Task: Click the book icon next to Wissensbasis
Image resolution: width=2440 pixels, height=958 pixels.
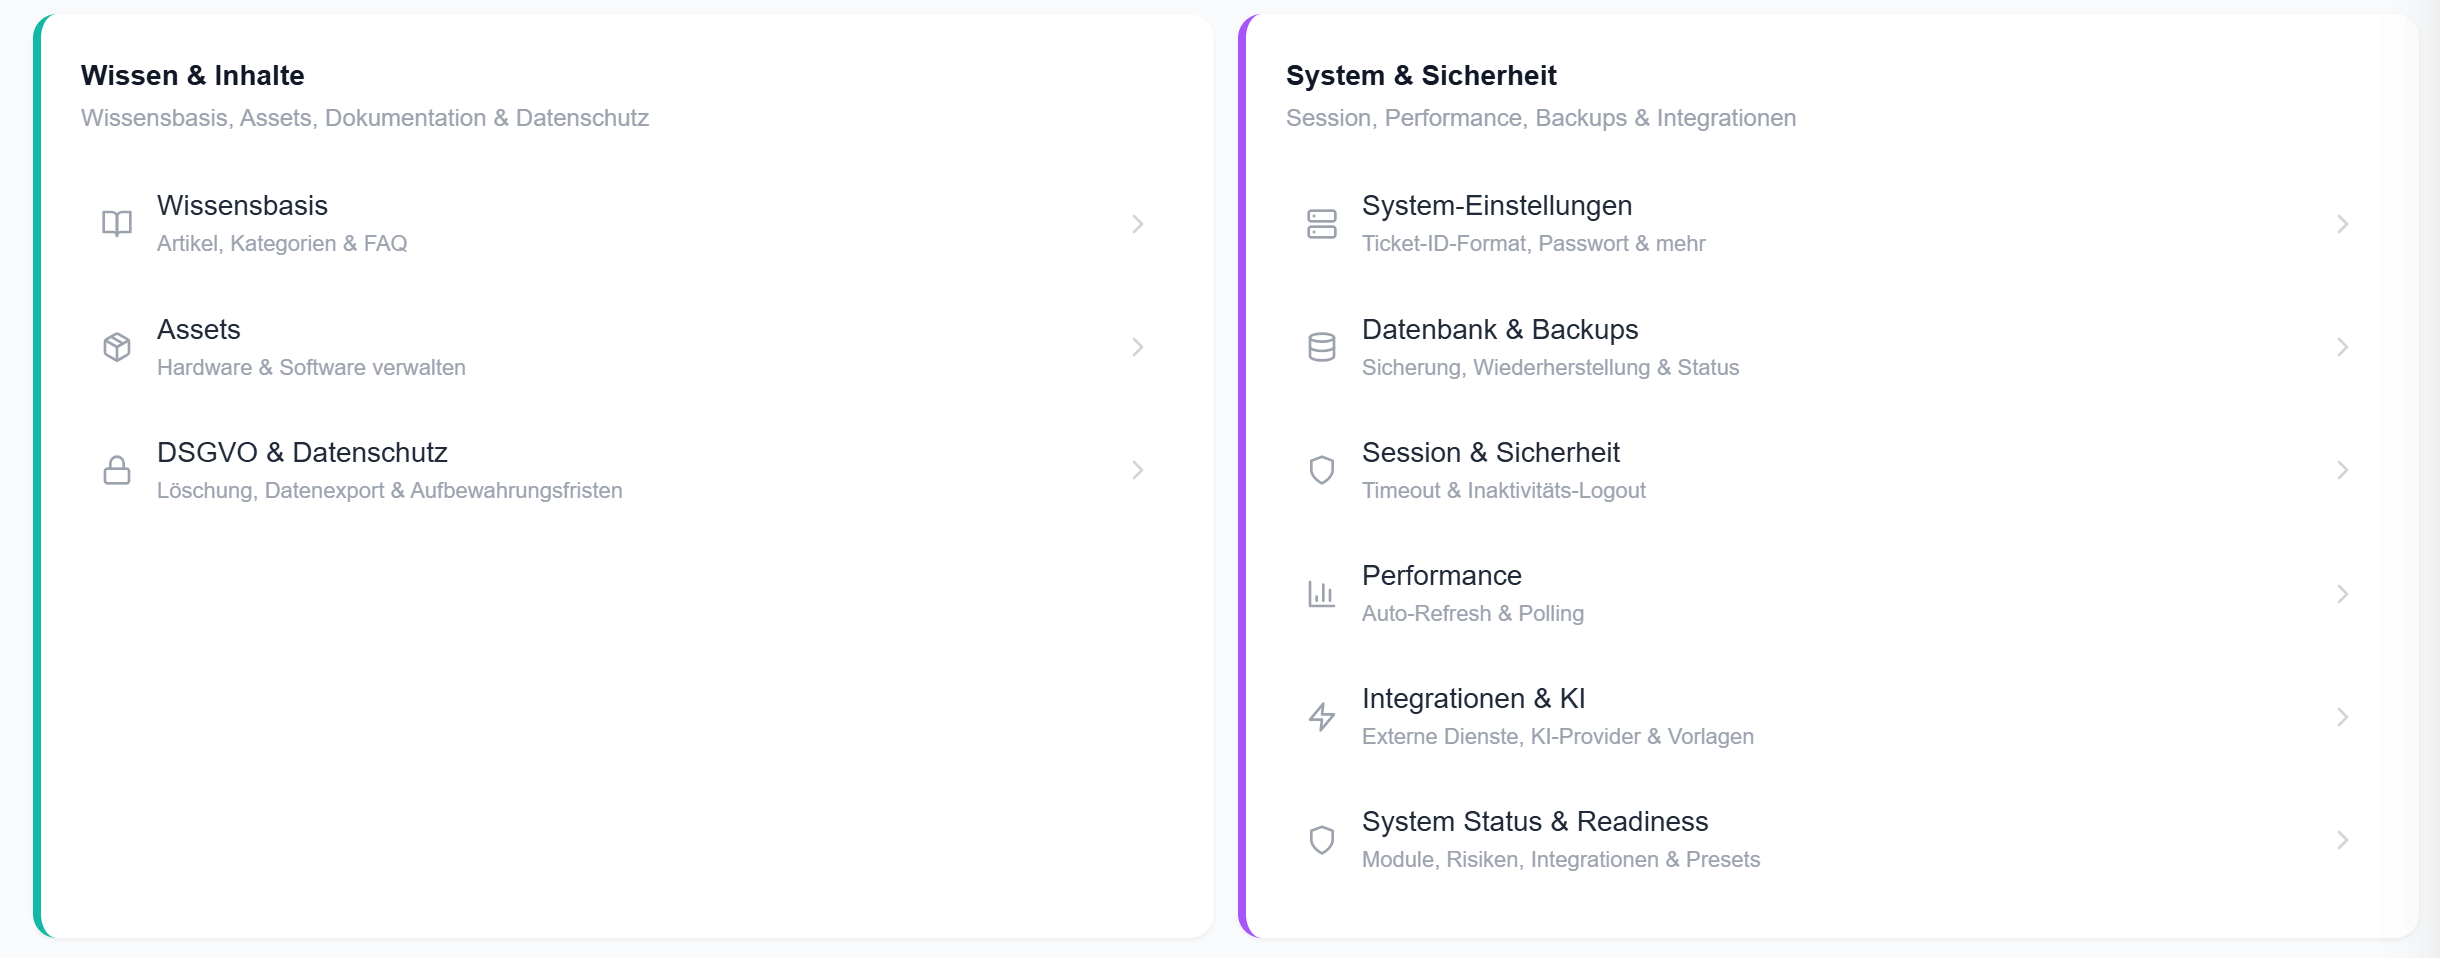Action: coord(117,223)
